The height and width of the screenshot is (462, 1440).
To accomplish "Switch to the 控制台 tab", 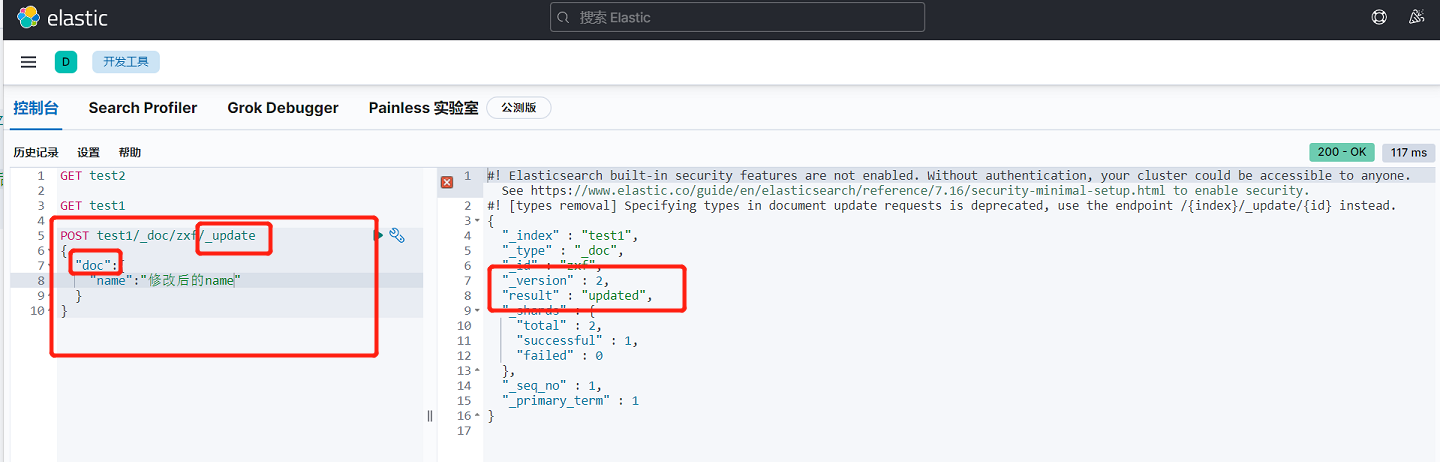I will tap(36, 108).
